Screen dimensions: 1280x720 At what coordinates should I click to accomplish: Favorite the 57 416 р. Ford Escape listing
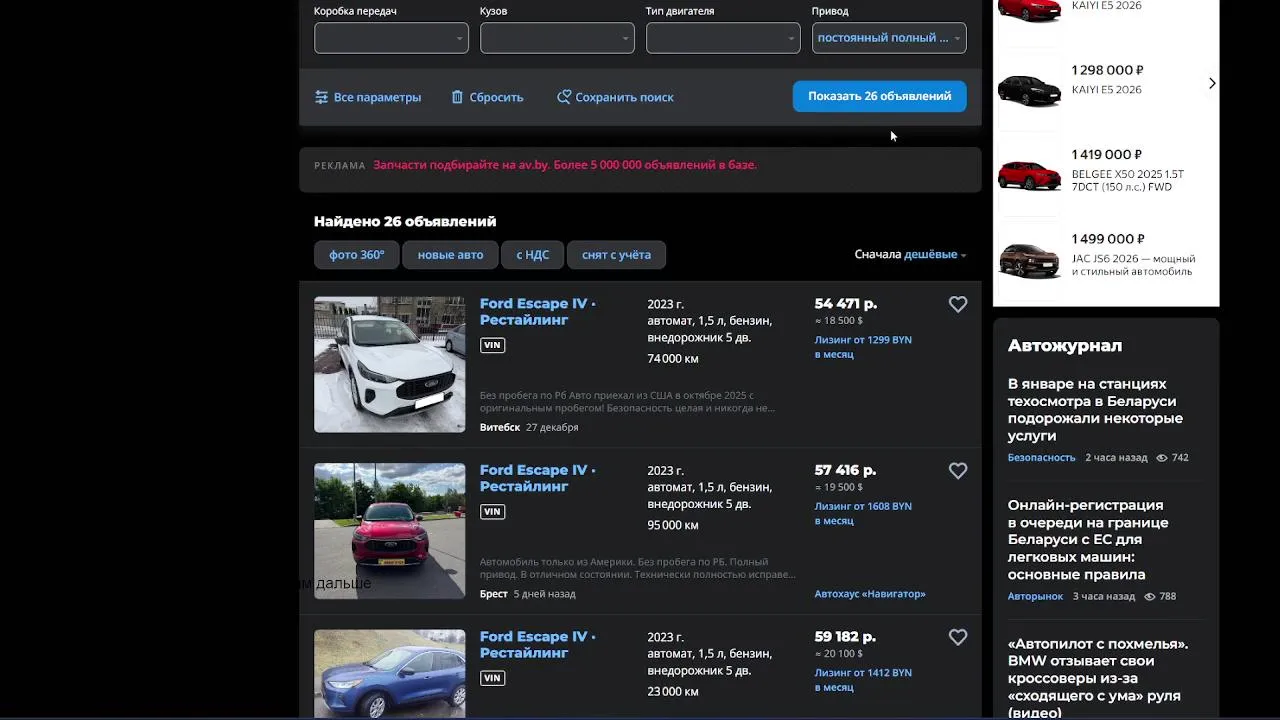[958, 471]
